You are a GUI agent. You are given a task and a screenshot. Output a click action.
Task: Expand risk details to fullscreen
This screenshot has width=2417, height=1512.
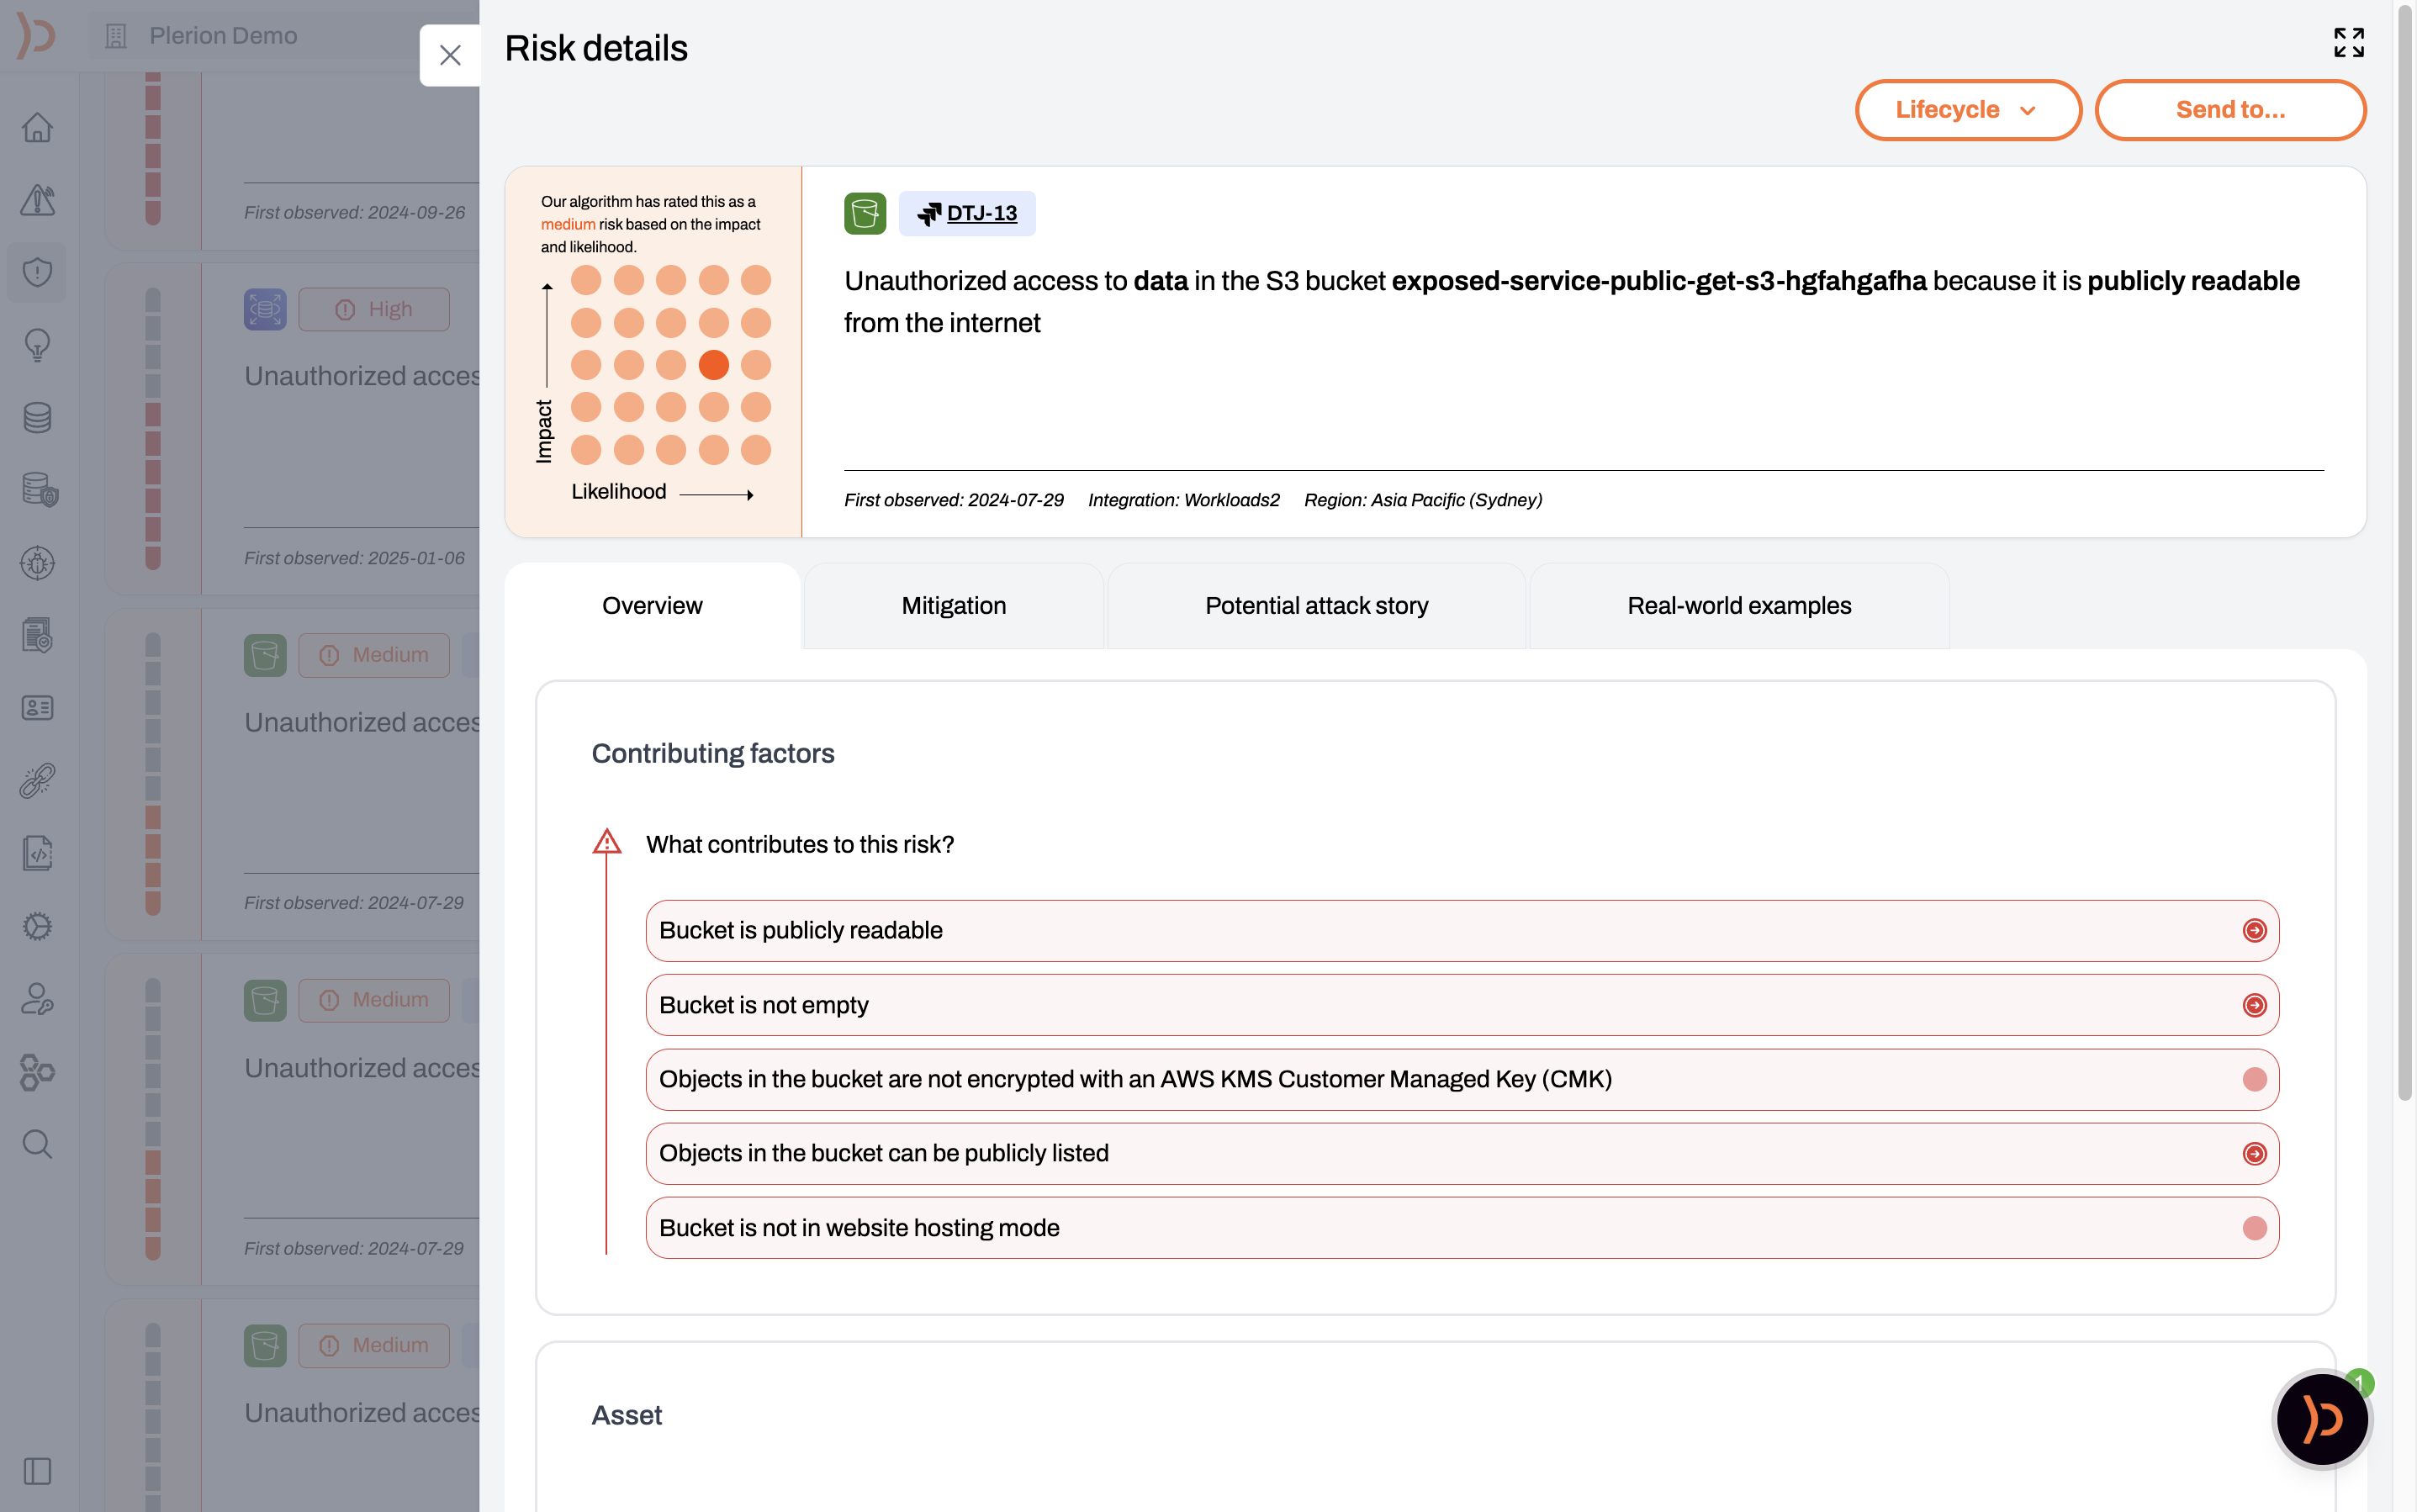click(2348, 43)
